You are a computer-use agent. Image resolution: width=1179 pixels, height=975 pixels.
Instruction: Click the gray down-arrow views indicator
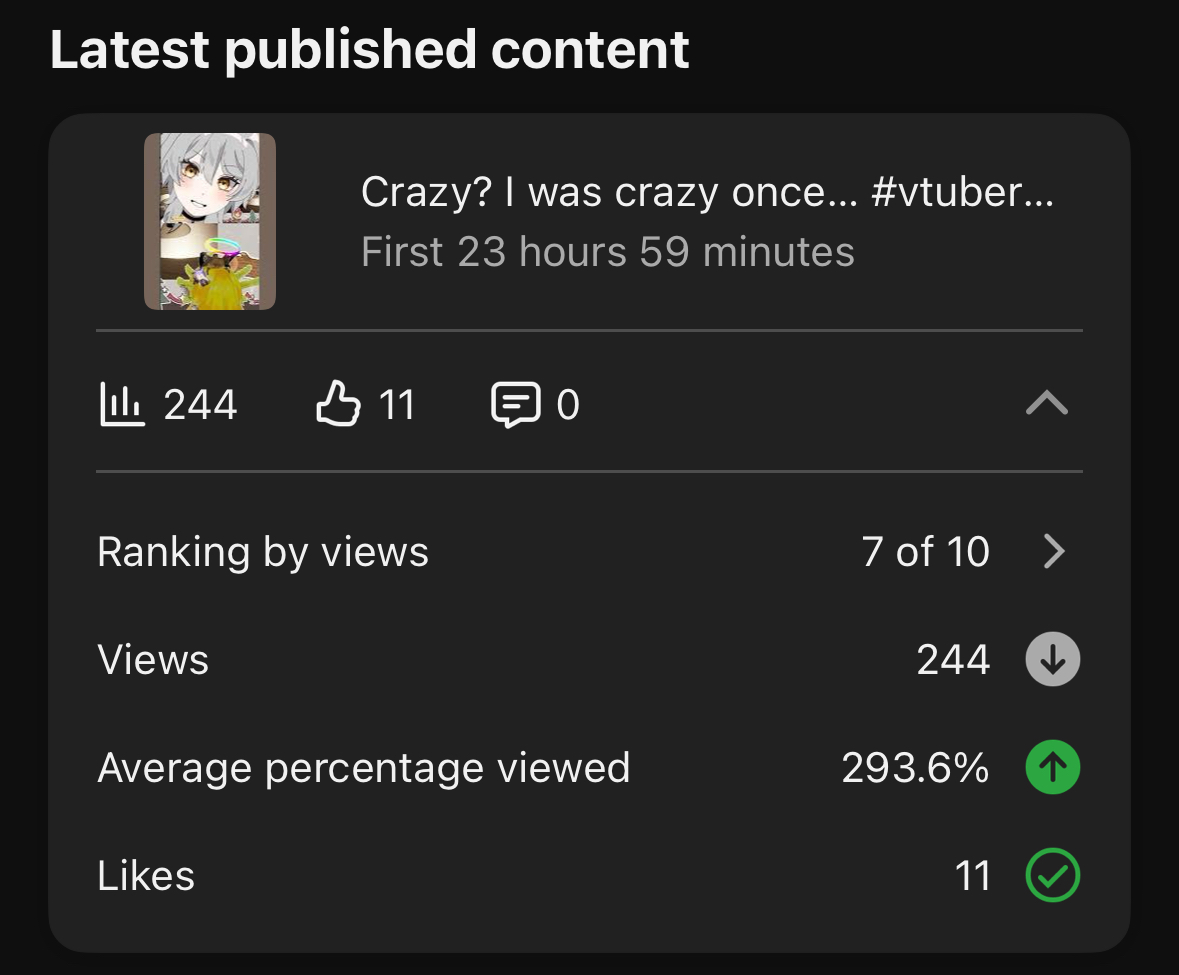coord(1053,660)
